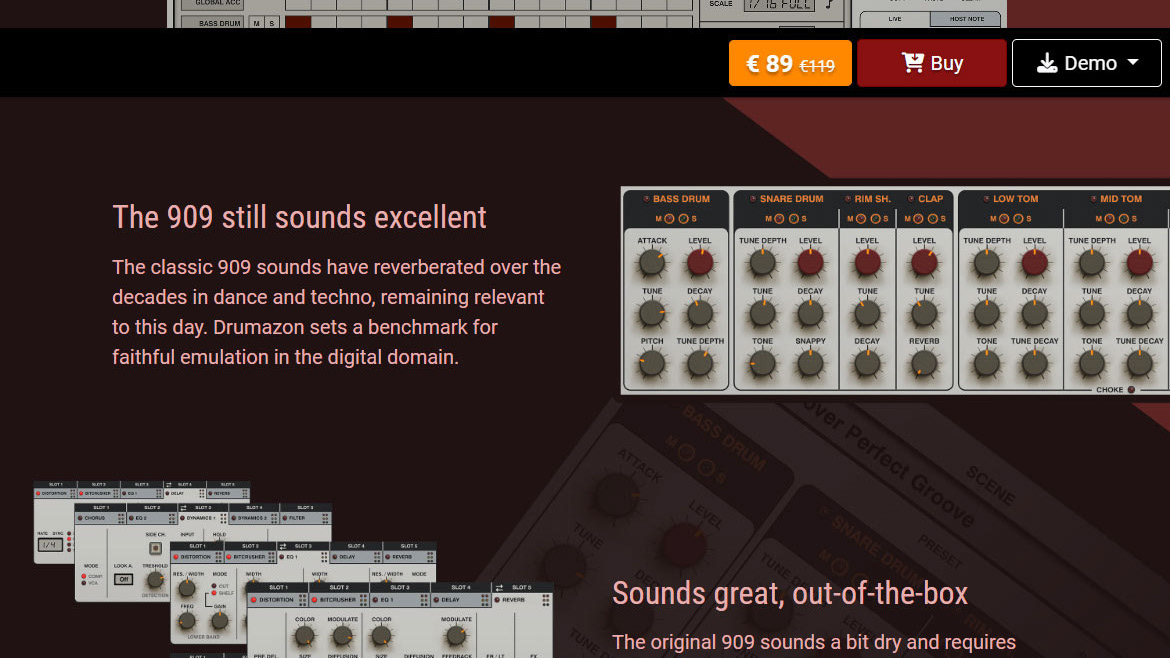The image size is (1170, 658).
Task: Toggle the Clap power LED
Action: coord(911,199)
